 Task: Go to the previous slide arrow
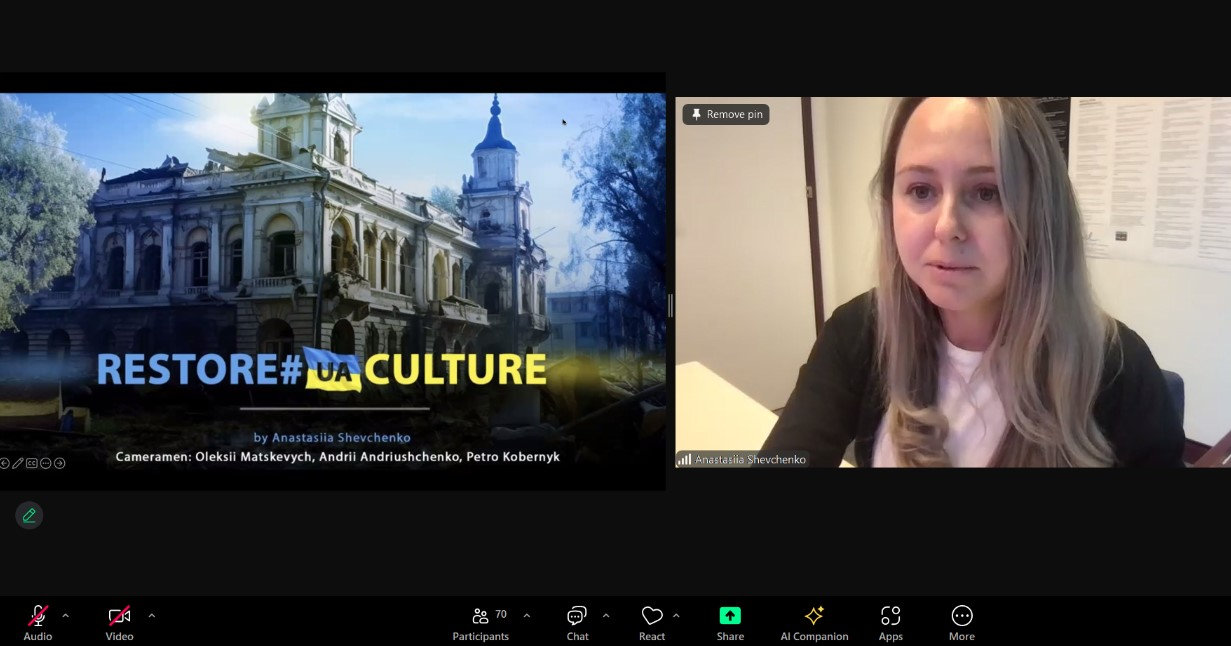click(4, 463)
